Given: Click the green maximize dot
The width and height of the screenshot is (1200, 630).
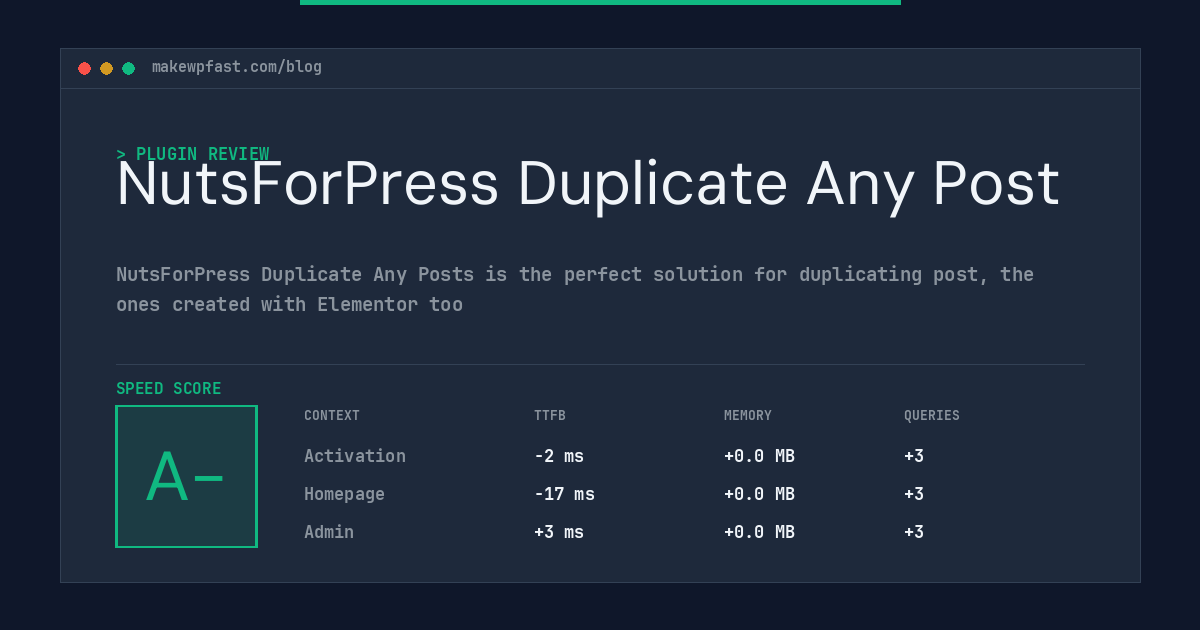Looking at the screenshot, I should coord(128,68).
